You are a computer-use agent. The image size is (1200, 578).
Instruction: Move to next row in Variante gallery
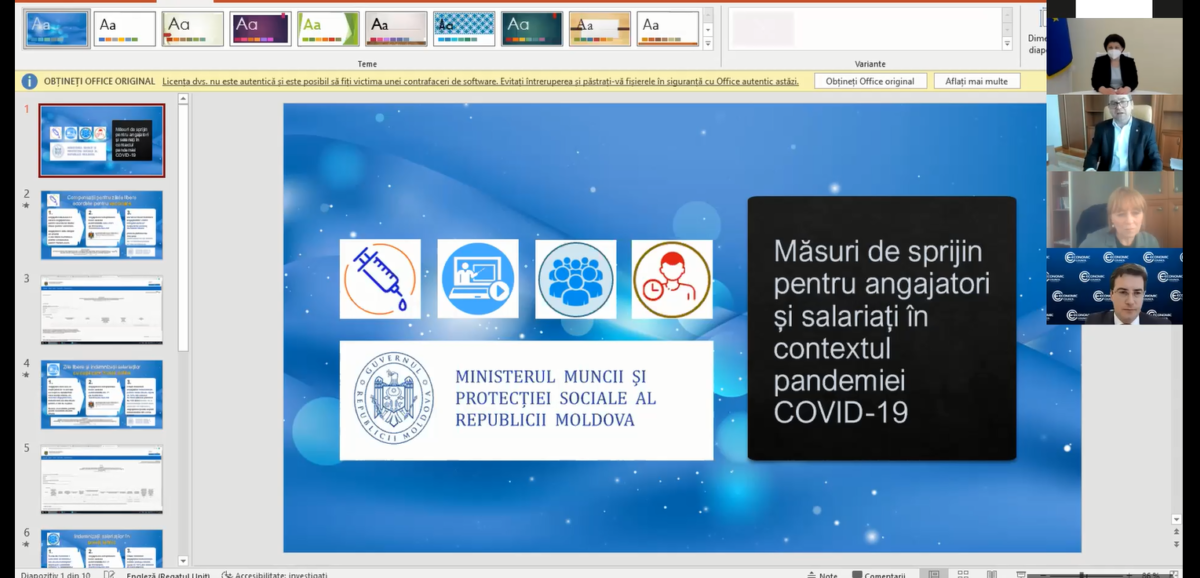[1007, 30]
